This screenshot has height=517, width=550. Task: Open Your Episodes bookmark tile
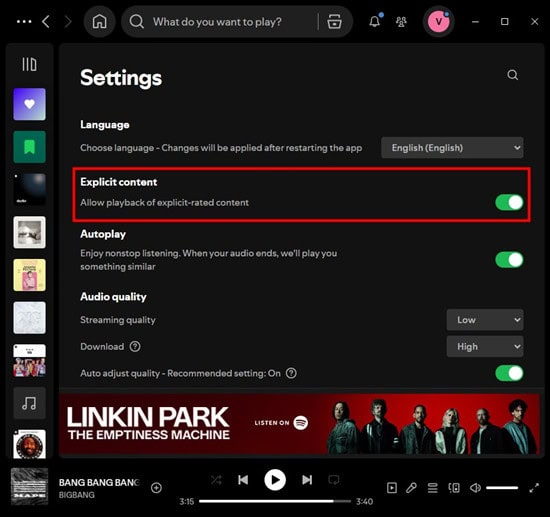tap(29, 147)
